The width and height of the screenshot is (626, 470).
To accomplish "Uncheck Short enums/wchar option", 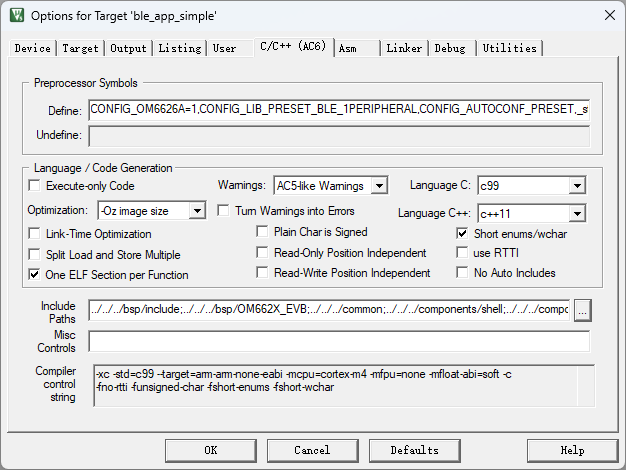I will [462, 233].
